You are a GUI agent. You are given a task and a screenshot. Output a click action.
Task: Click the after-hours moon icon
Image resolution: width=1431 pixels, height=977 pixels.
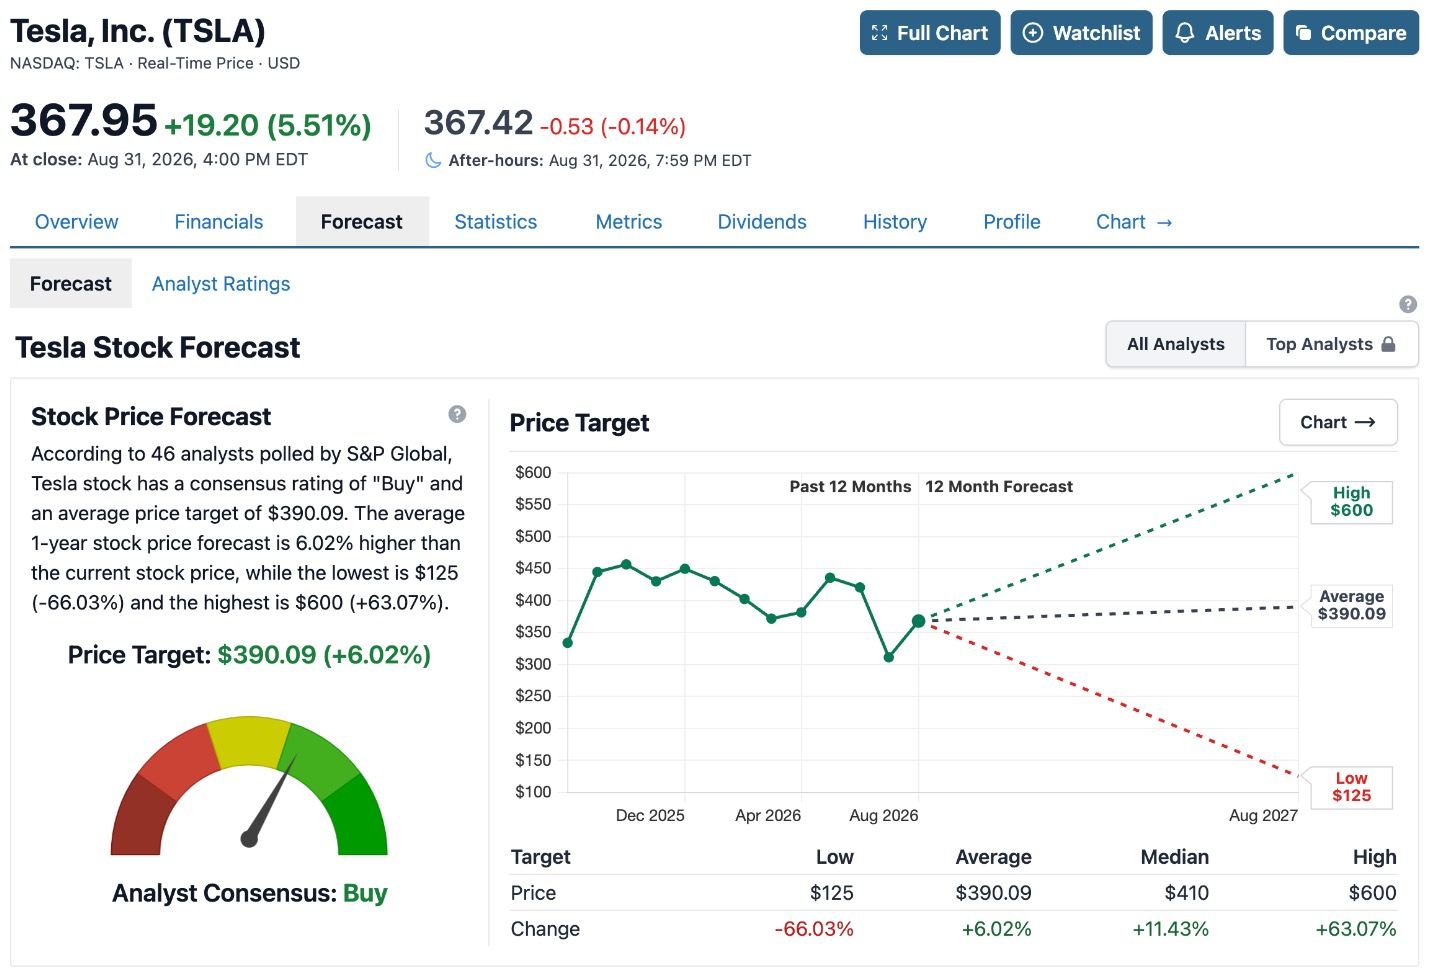coord(433,160)
